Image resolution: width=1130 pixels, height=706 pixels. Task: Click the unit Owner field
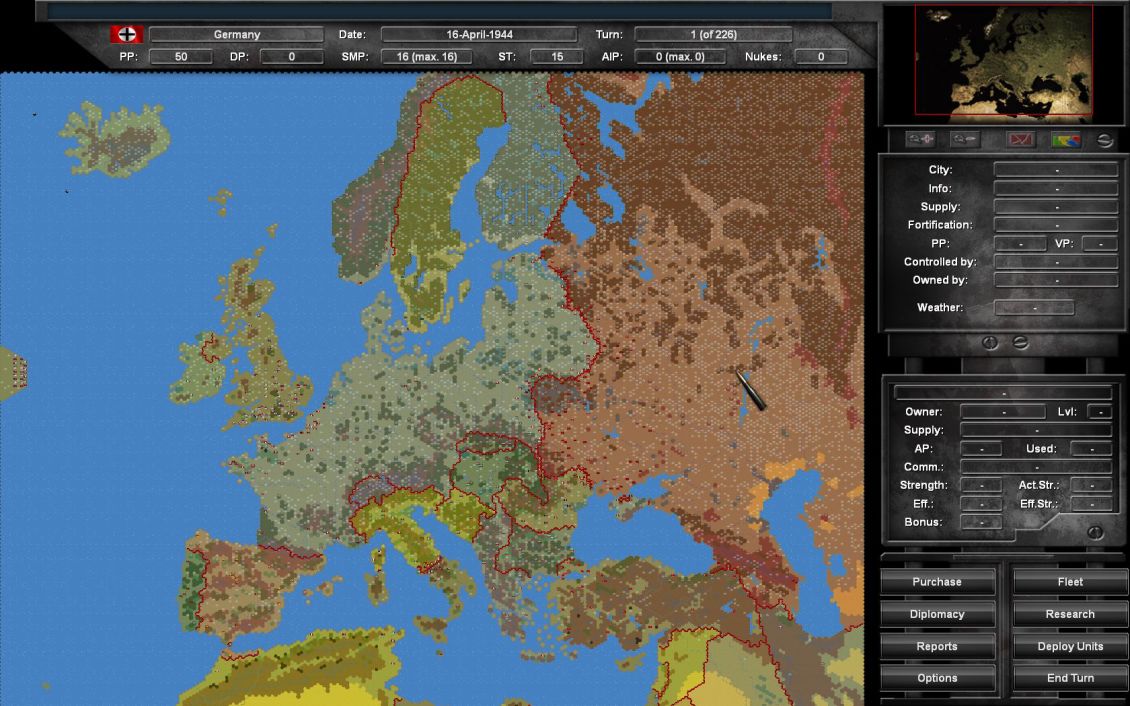click(1002, 411)
